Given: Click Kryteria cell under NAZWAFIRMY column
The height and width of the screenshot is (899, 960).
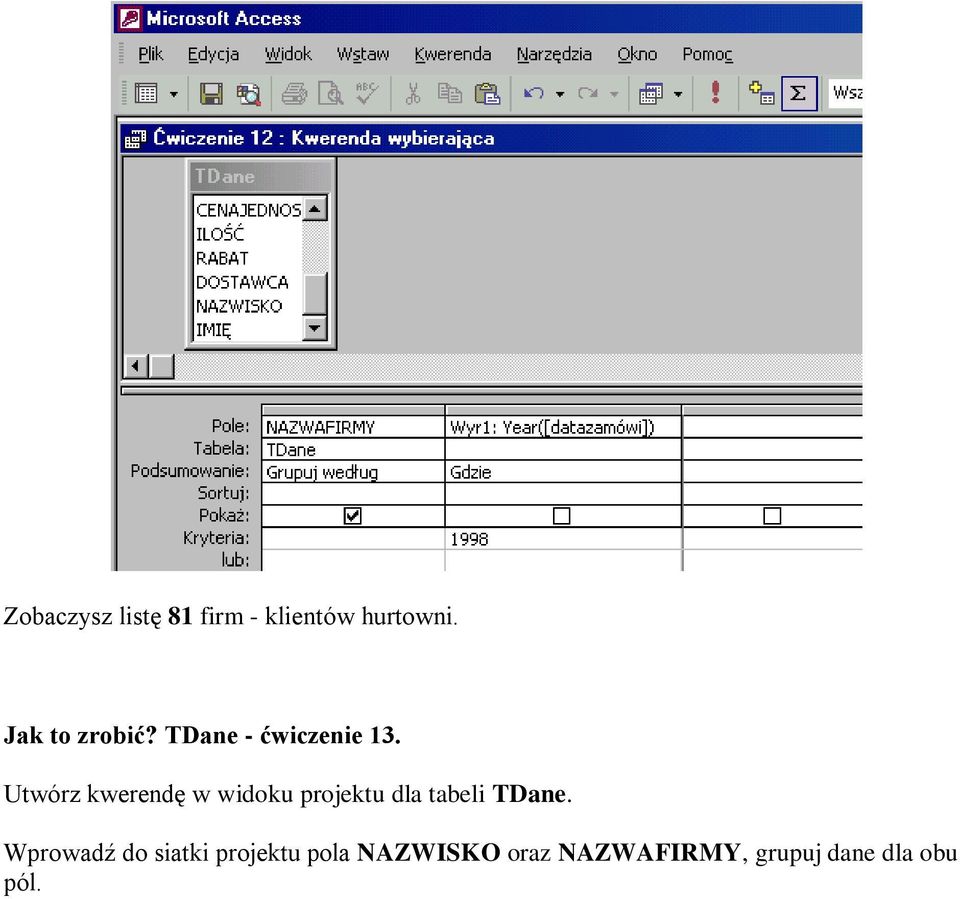Looking at the screenshot, I should [353, 539].
